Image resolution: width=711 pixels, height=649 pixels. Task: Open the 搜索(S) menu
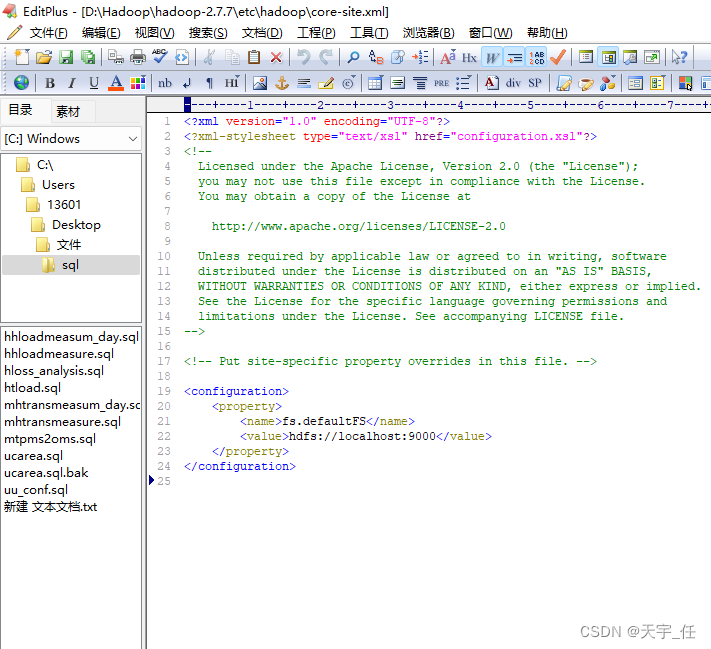(208, 33)
